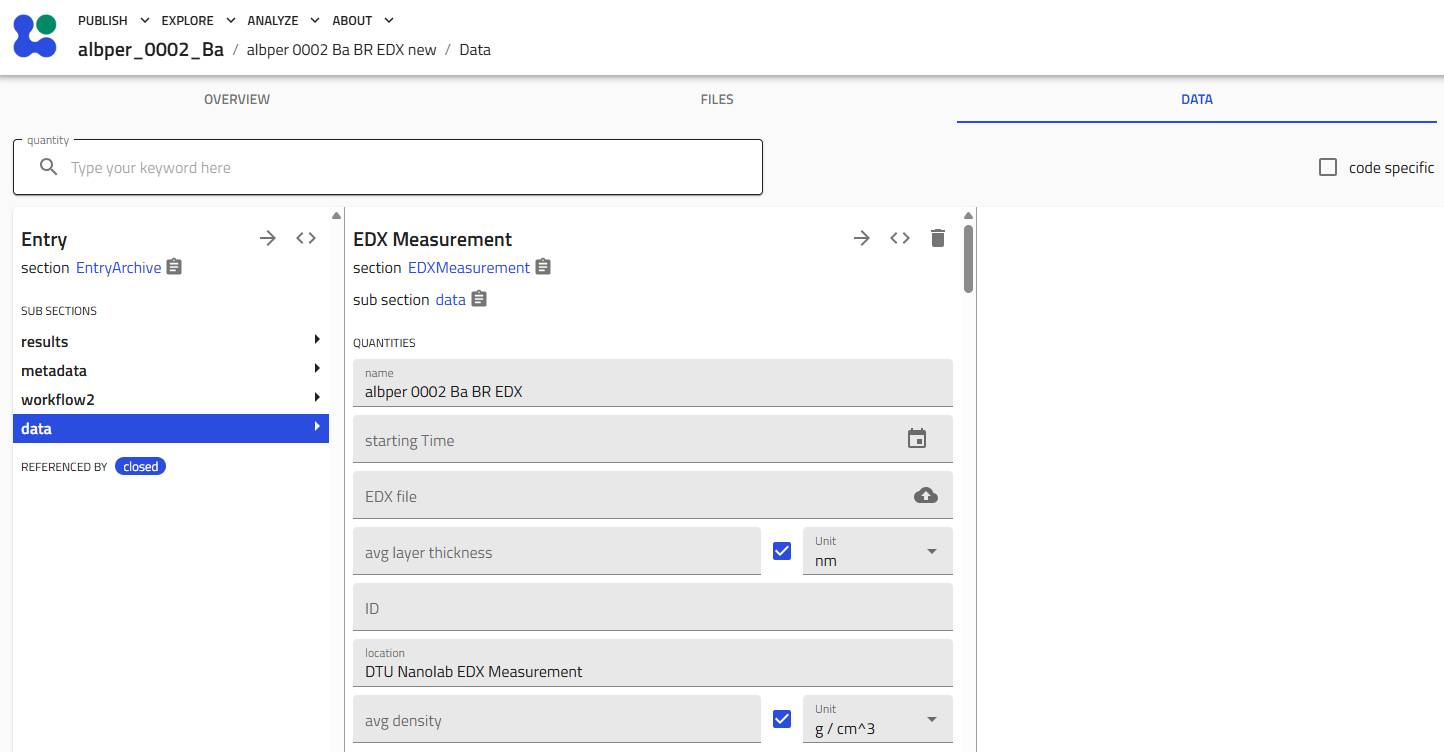This screenshot has height=752, width=1444.
Task: Open the Unit dropdown showing nm
Action: (931, 550)
